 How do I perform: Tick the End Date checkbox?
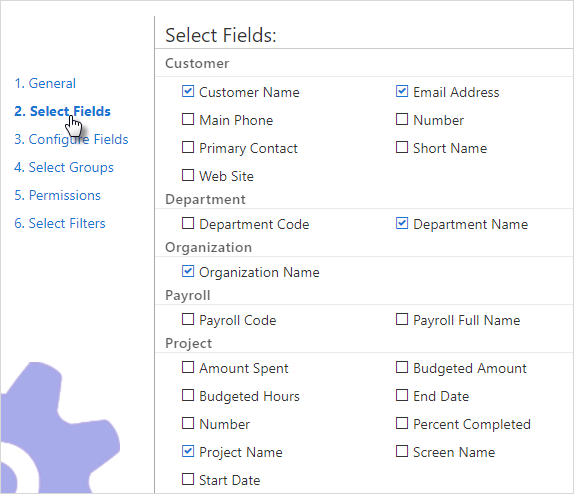coord(402,395)
